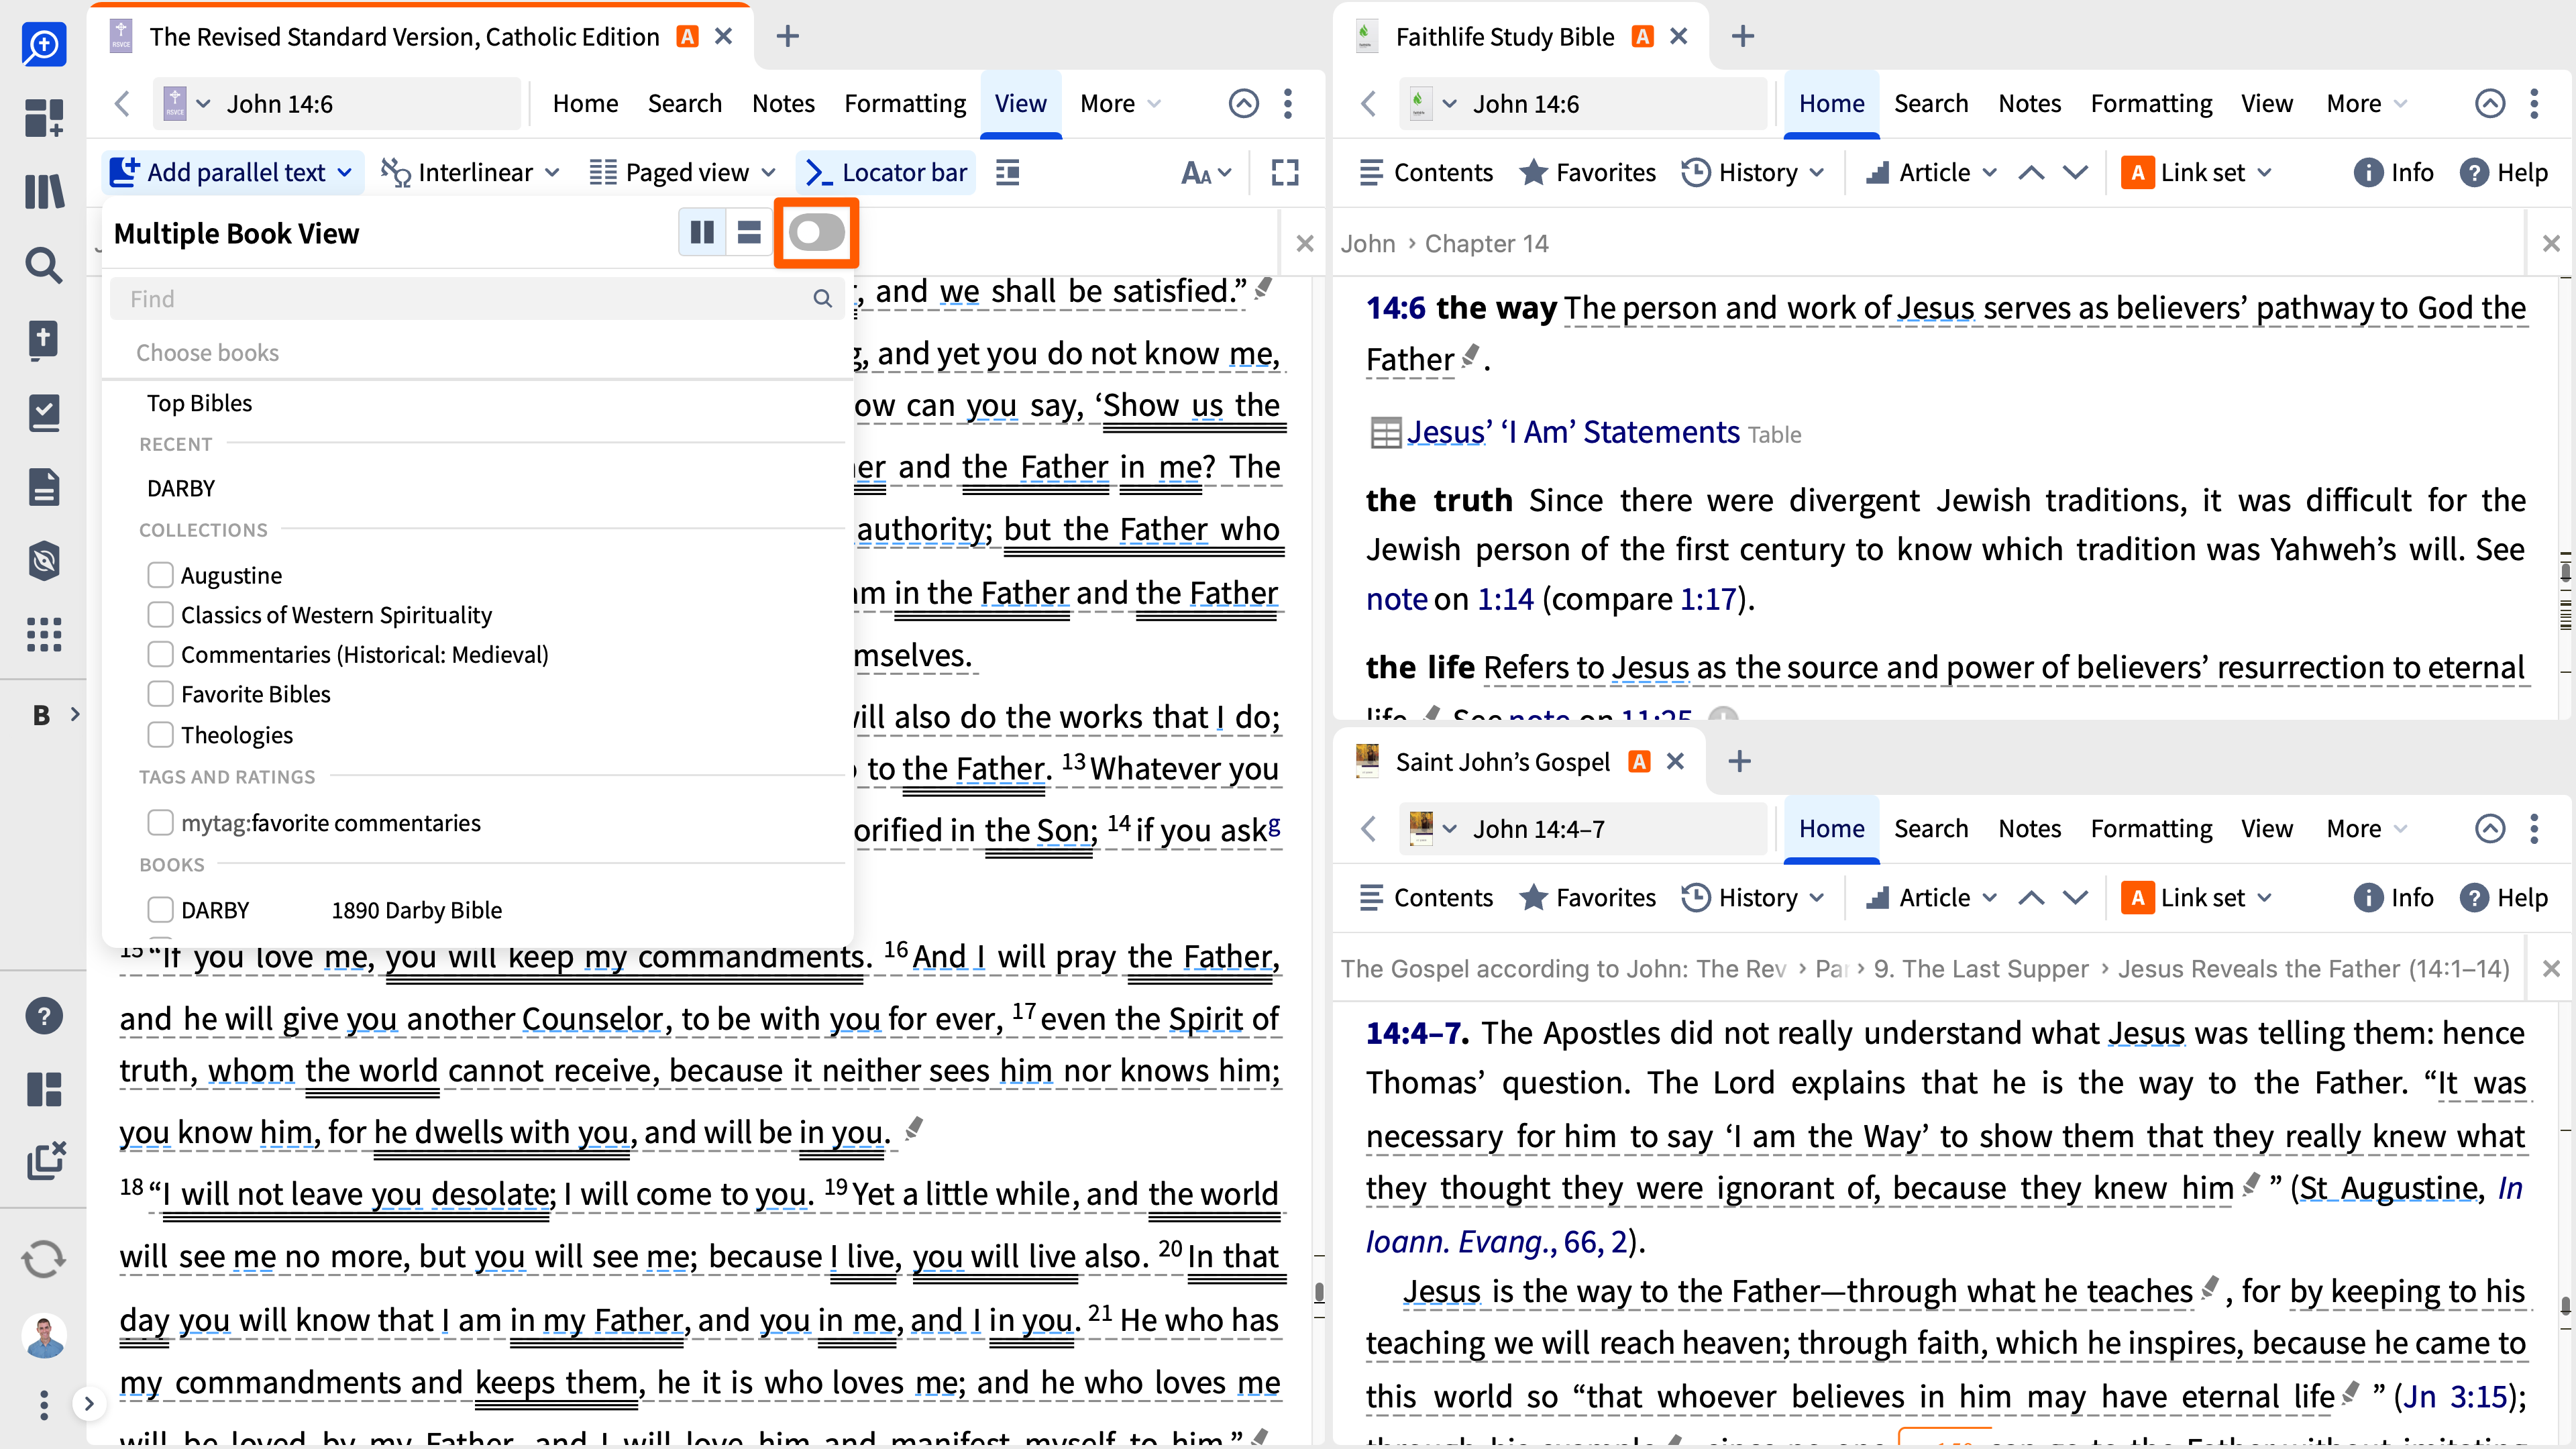2576x1449 pixels.
Task: Check the Augustine collection checkbox
Action: click(x=160, y=575)
